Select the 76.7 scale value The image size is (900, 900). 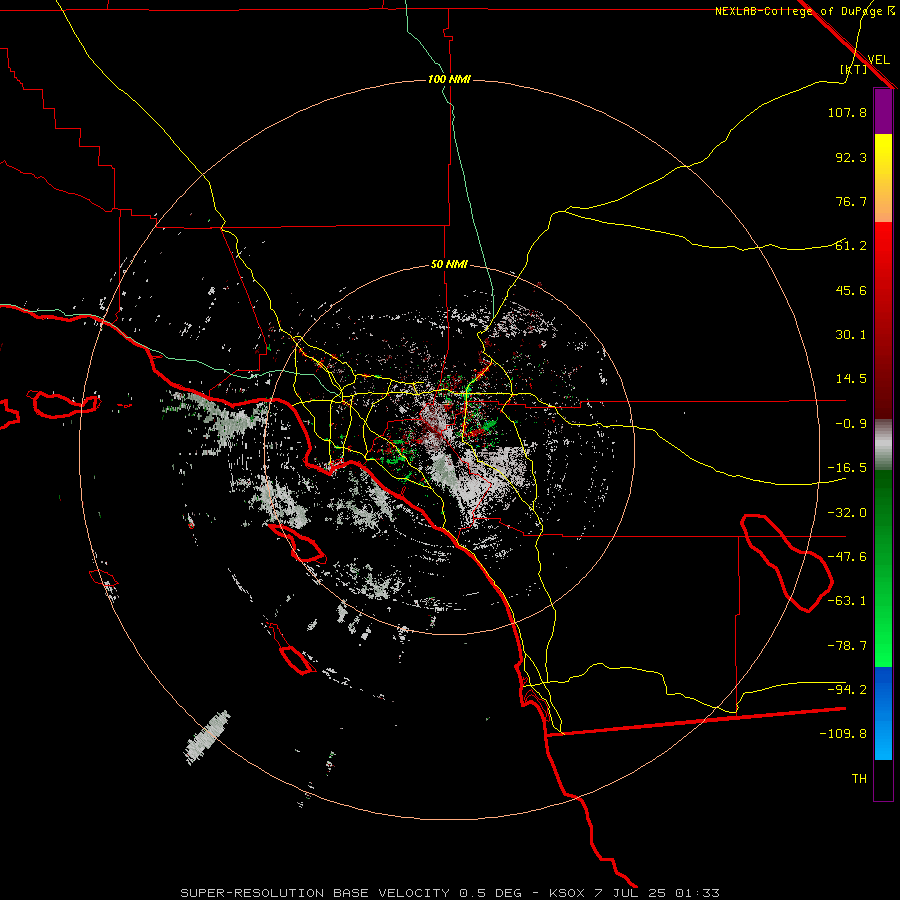[x=851, y=201]
